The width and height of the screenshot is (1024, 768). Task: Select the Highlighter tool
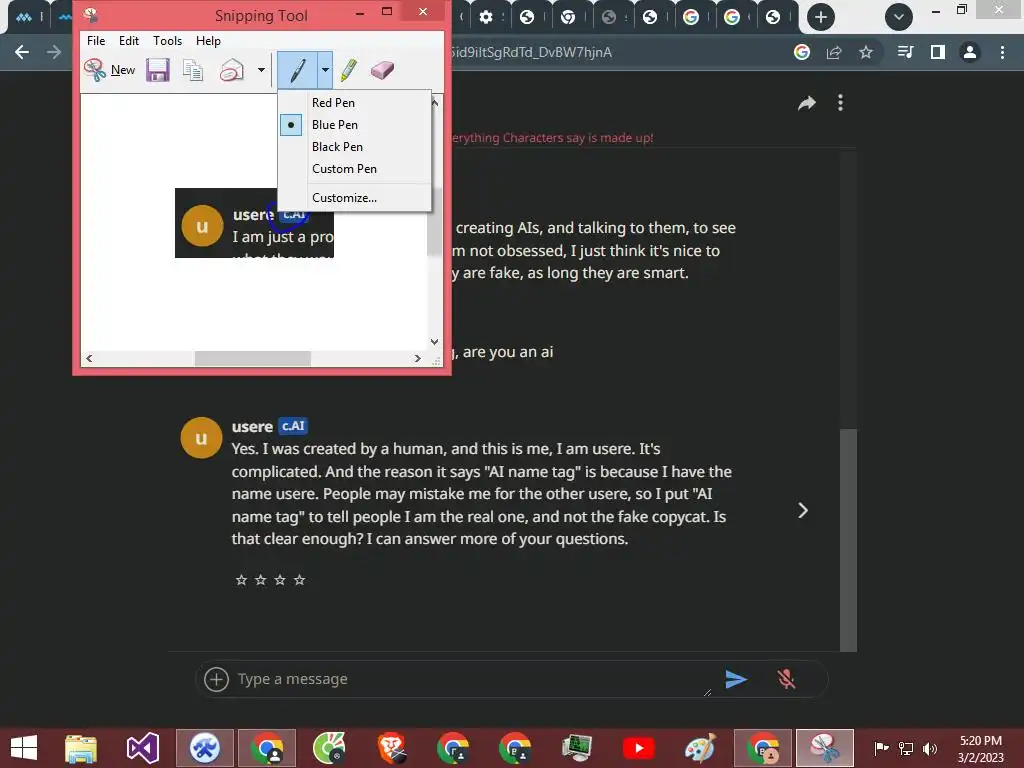[x=349, y=70]
